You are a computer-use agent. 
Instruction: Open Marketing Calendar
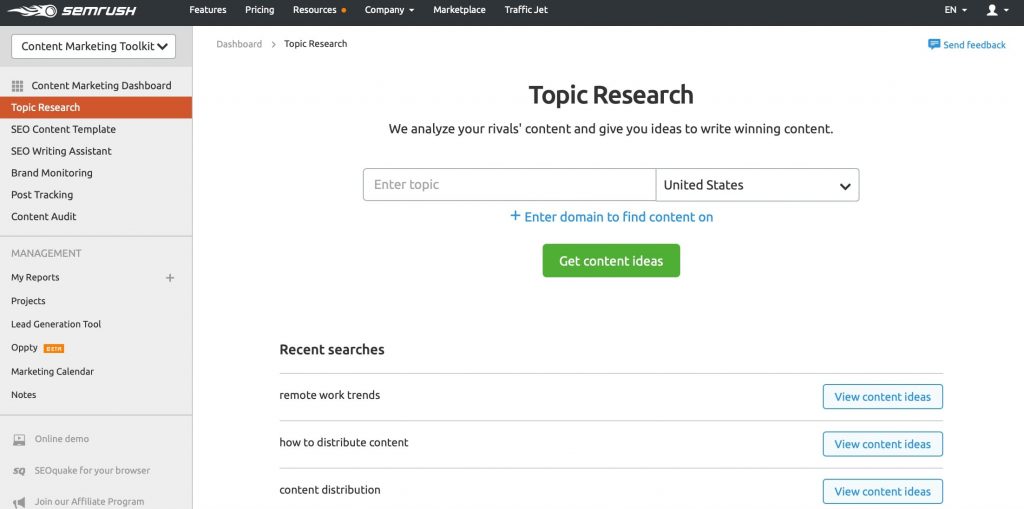[52, 371]
